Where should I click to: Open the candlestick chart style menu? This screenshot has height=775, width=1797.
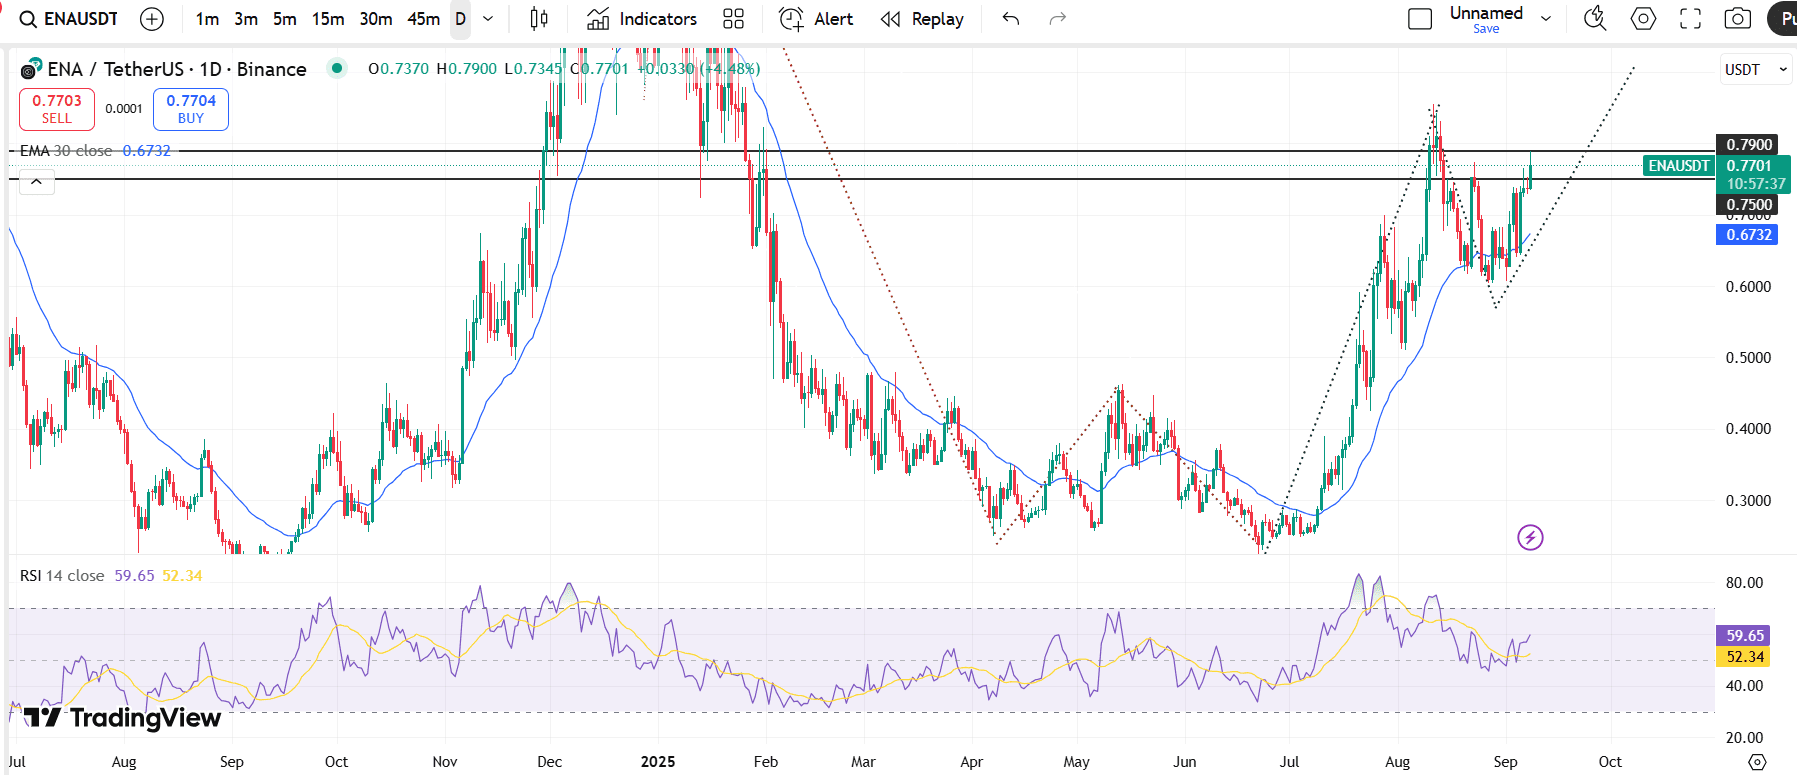pos(539,19)
